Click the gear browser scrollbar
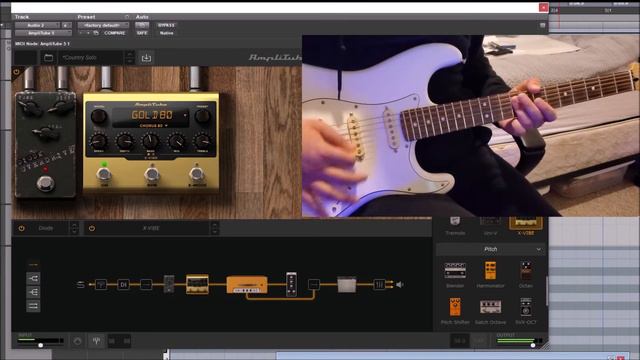 coord(547,290)
